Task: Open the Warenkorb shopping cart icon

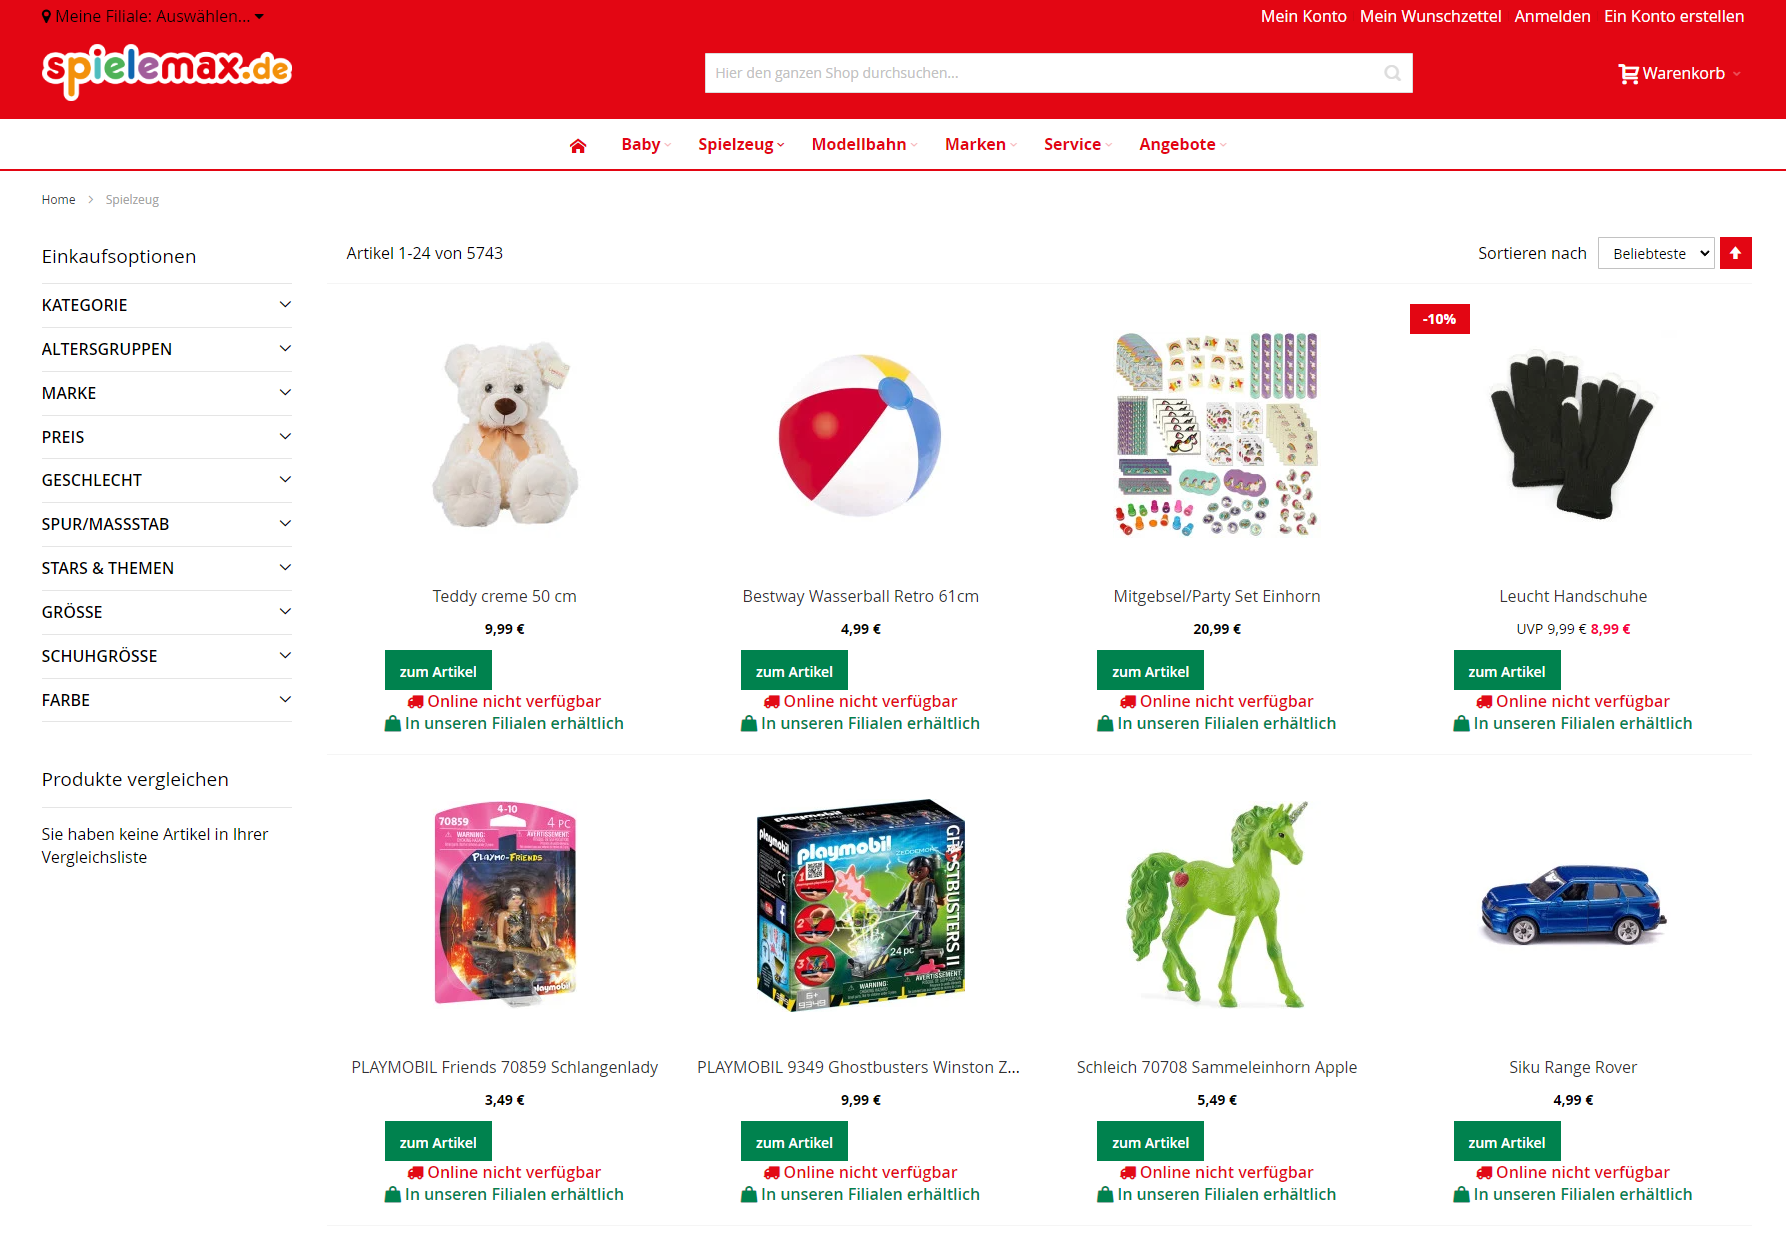Action: click(1628, 74)
